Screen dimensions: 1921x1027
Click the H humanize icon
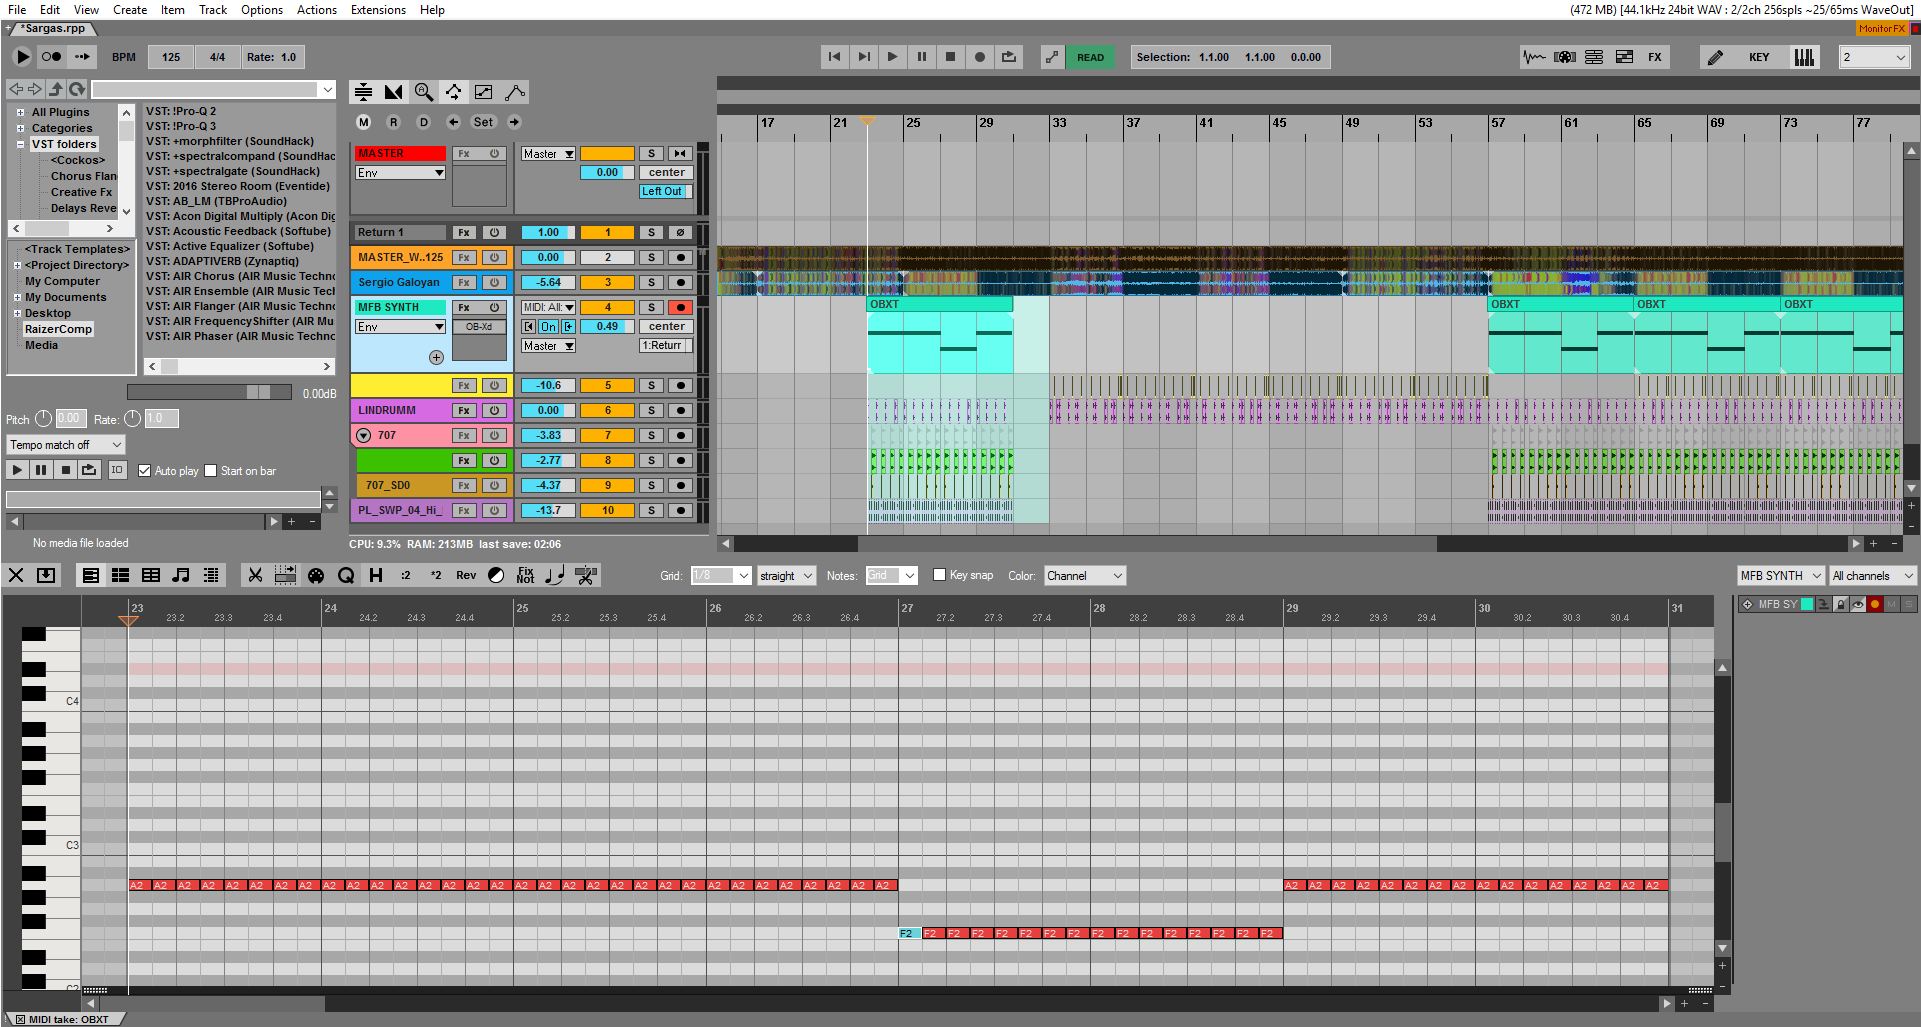376,575
